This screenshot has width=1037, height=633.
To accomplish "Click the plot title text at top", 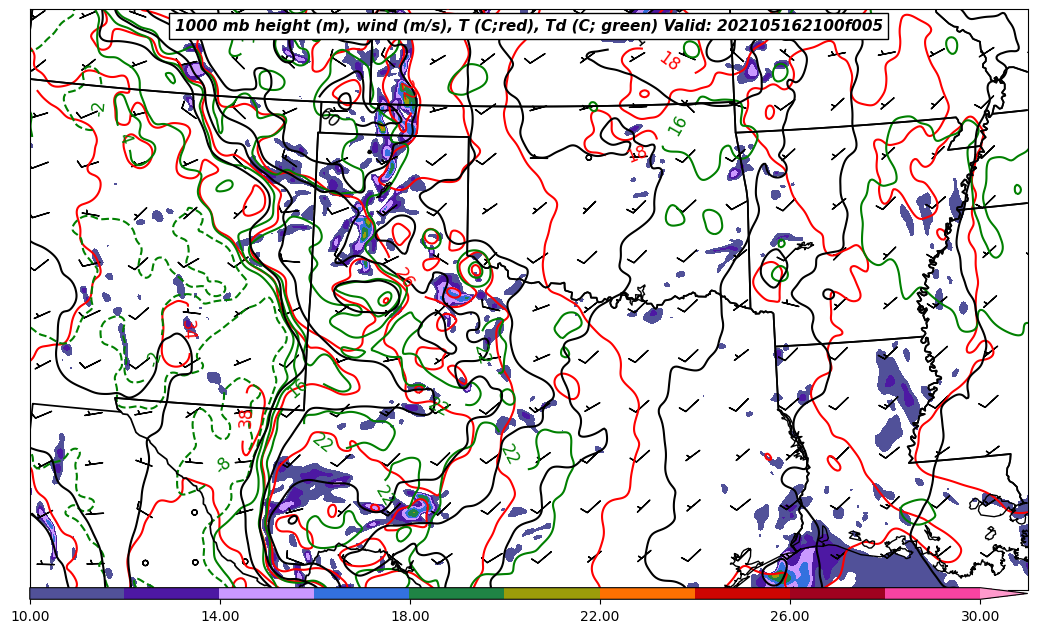I will [x=529, y=26].
